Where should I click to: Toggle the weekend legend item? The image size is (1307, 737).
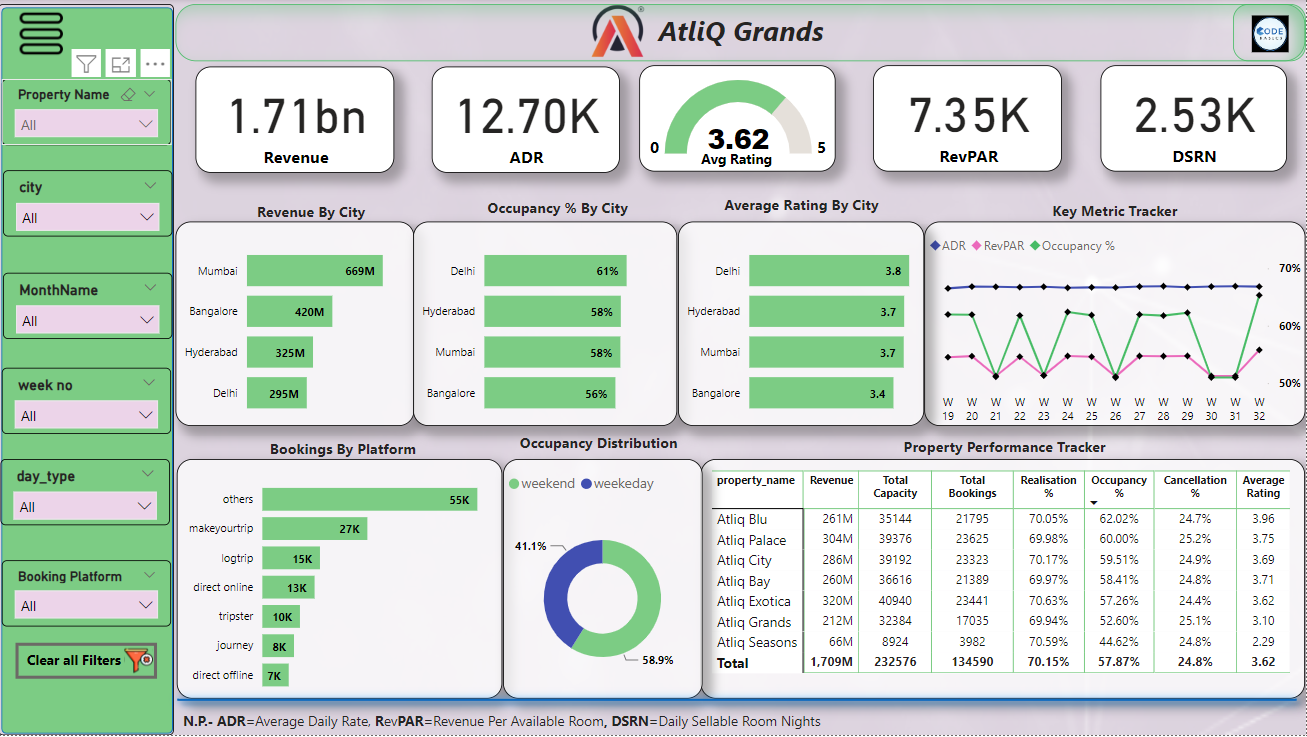[x=545, y=484]
